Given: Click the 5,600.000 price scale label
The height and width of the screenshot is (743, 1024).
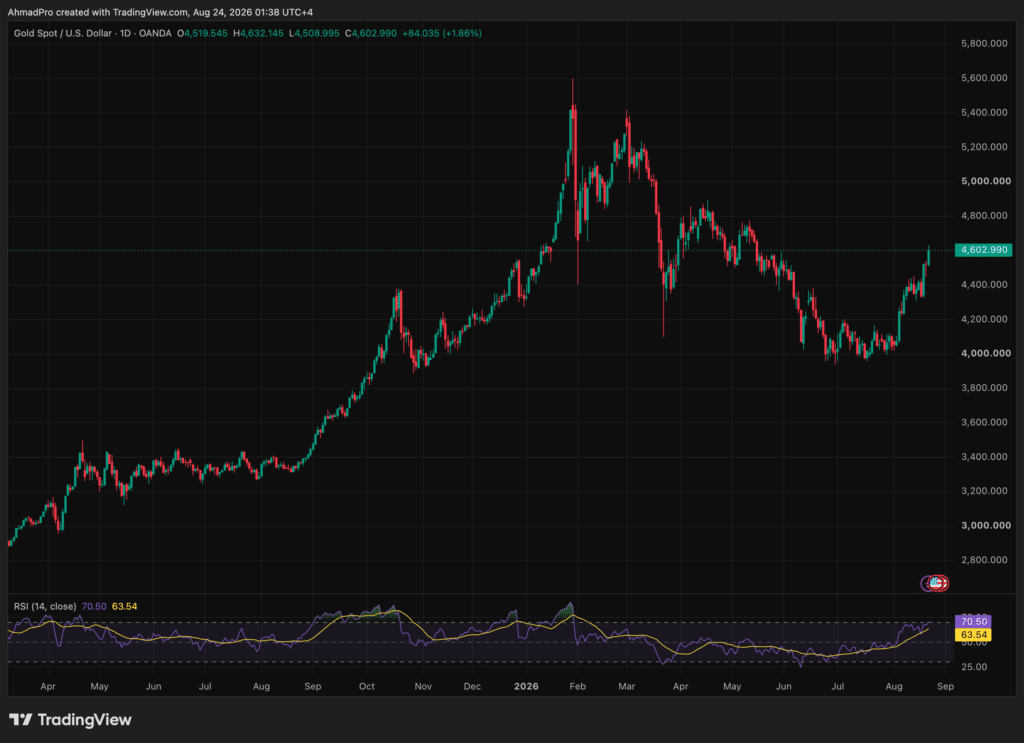Looking at the screenshot, I should tap(984, 78).
